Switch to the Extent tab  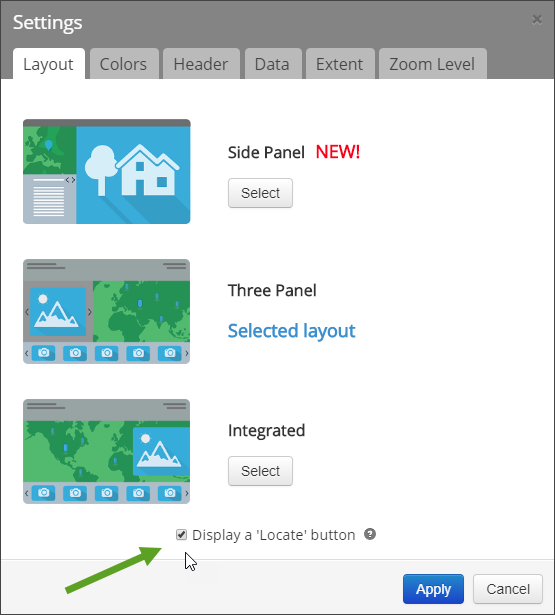(x=340, y=64)
